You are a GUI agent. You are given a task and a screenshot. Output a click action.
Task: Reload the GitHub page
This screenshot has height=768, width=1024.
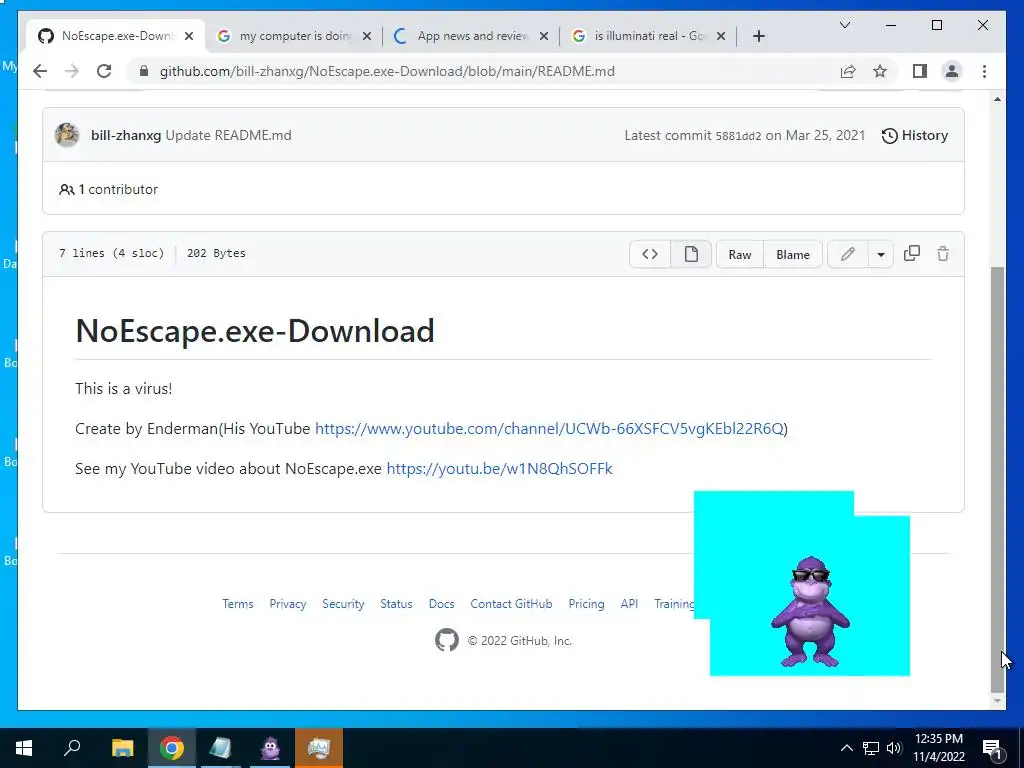pyautogui.click(x=104, y=71)
